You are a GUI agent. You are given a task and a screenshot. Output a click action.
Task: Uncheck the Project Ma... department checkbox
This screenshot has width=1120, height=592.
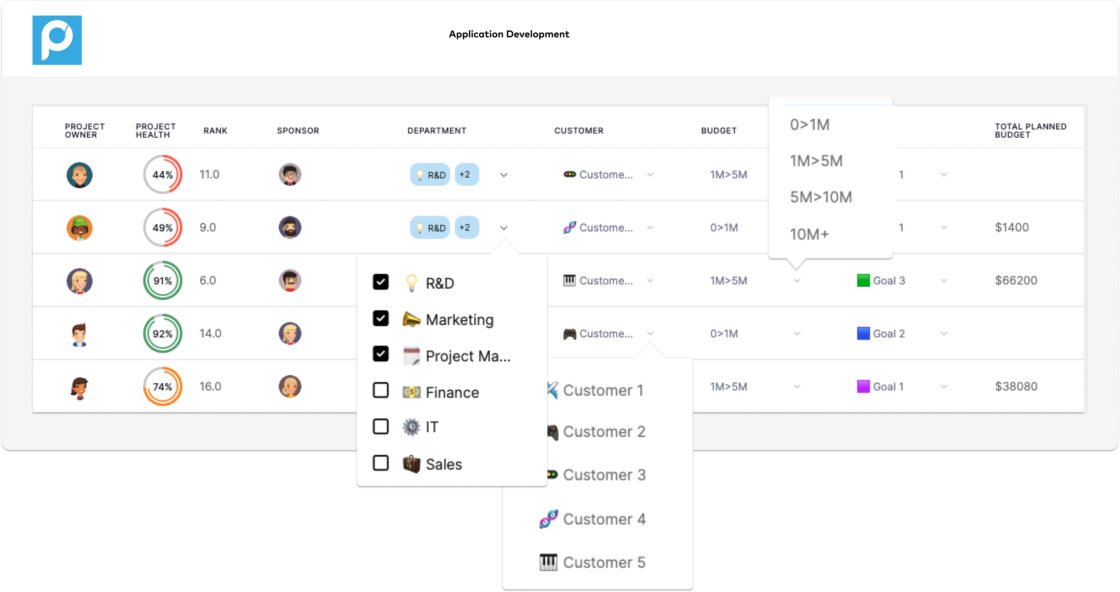coord(381,354)
